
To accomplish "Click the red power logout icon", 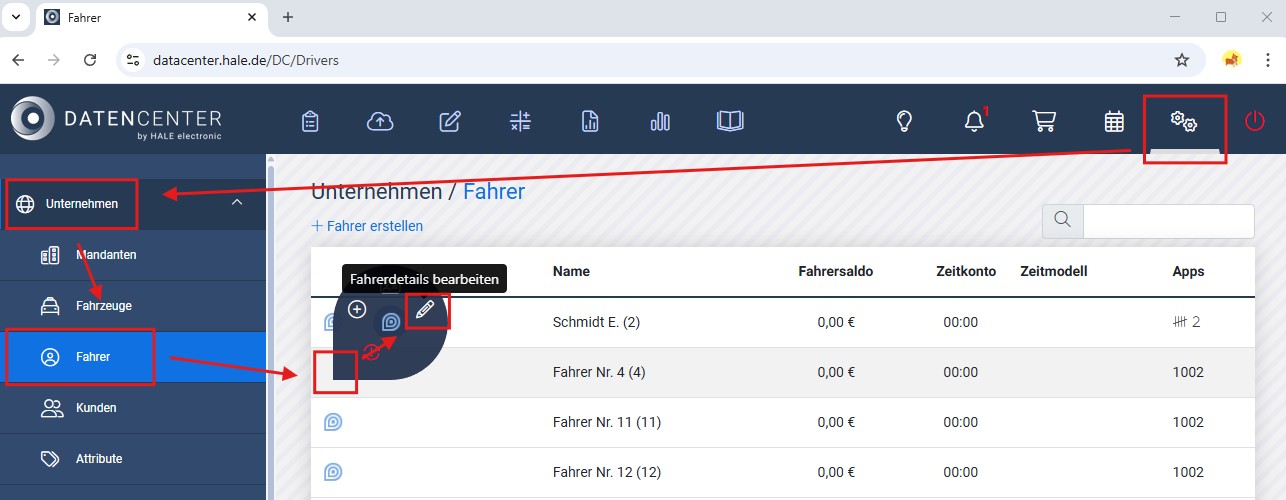I will (1254, 122).
